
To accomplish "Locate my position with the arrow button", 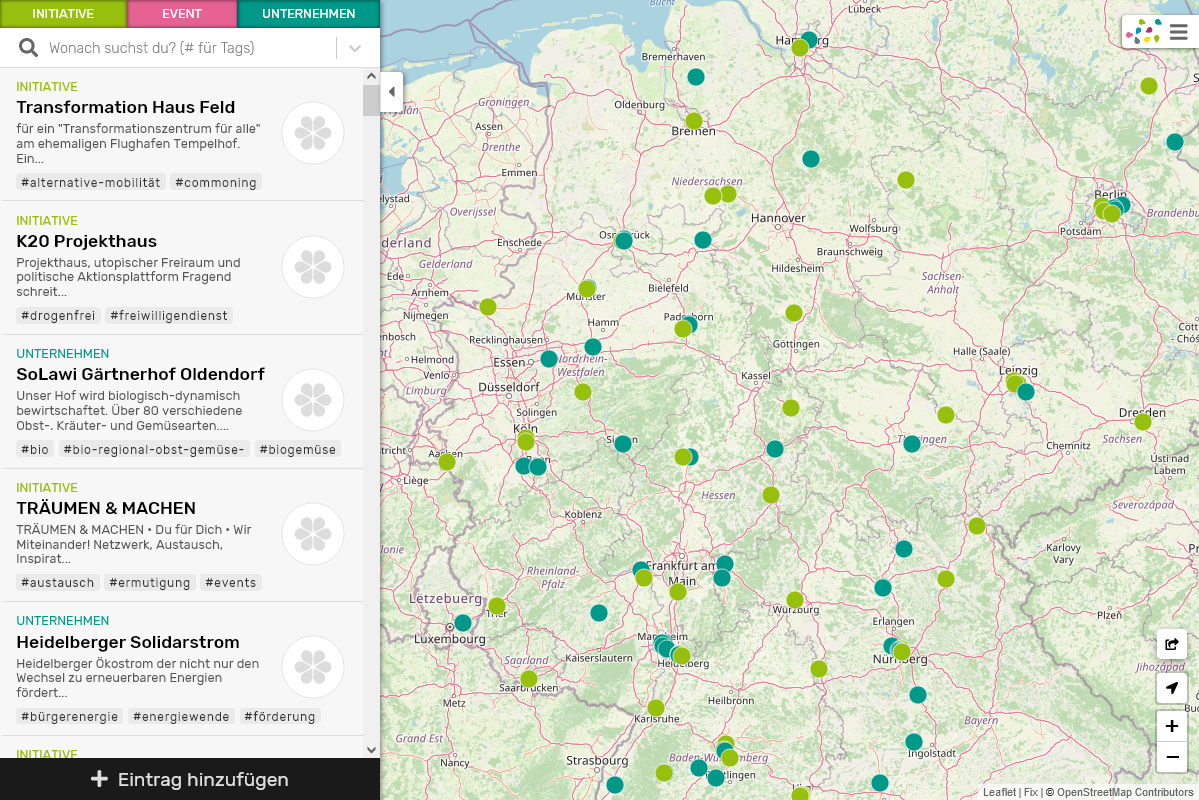I will pyautogui.click(x=1171, y=688).
